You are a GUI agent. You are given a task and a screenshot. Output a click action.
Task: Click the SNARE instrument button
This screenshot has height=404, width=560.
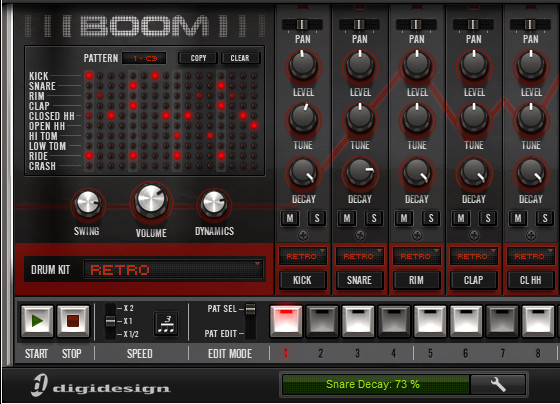click(360, 280)
